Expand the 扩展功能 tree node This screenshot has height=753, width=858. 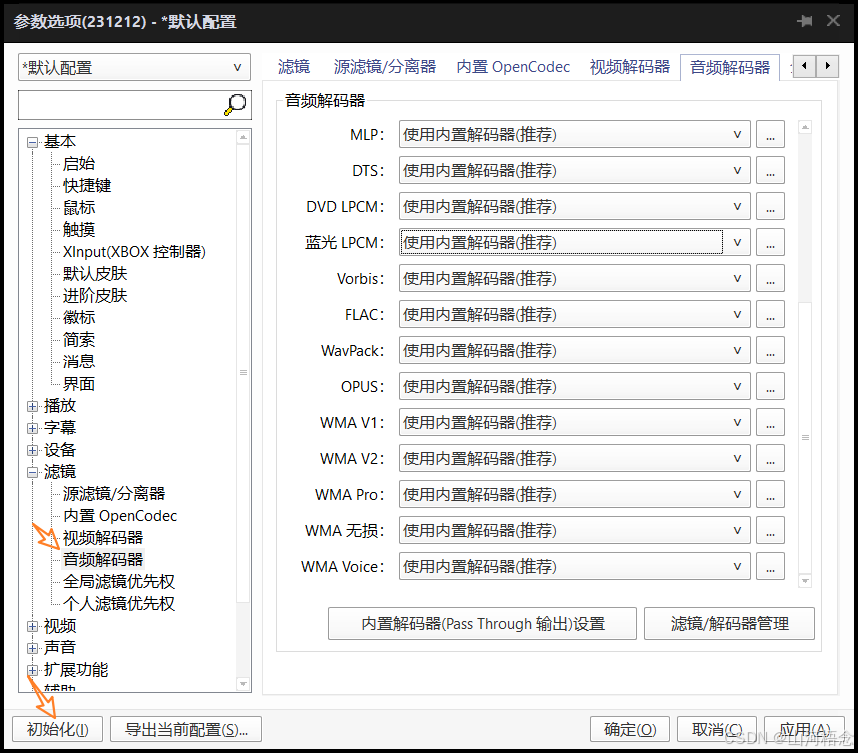tap(32, 670)
